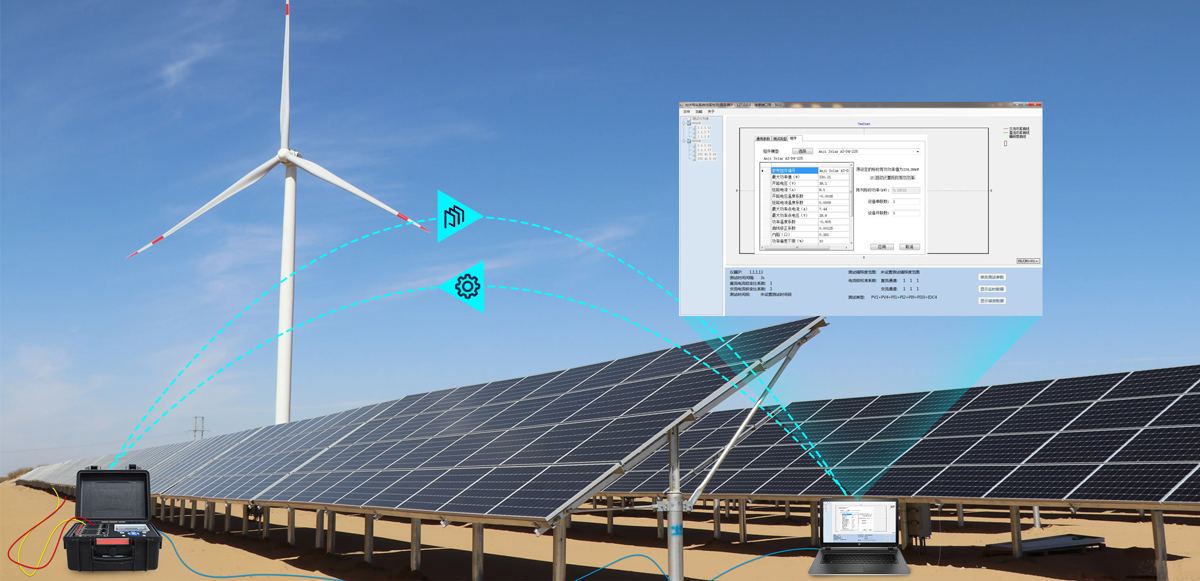Click the second group folder icon in tree
Screen dimensions: 1200x581
pos(688,141)
